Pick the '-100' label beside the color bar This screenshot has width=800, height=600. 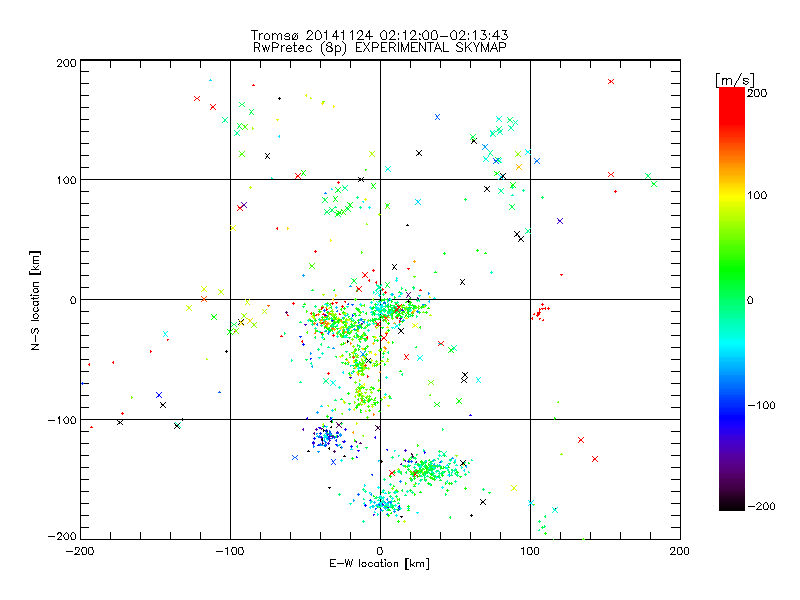point(761,405)
